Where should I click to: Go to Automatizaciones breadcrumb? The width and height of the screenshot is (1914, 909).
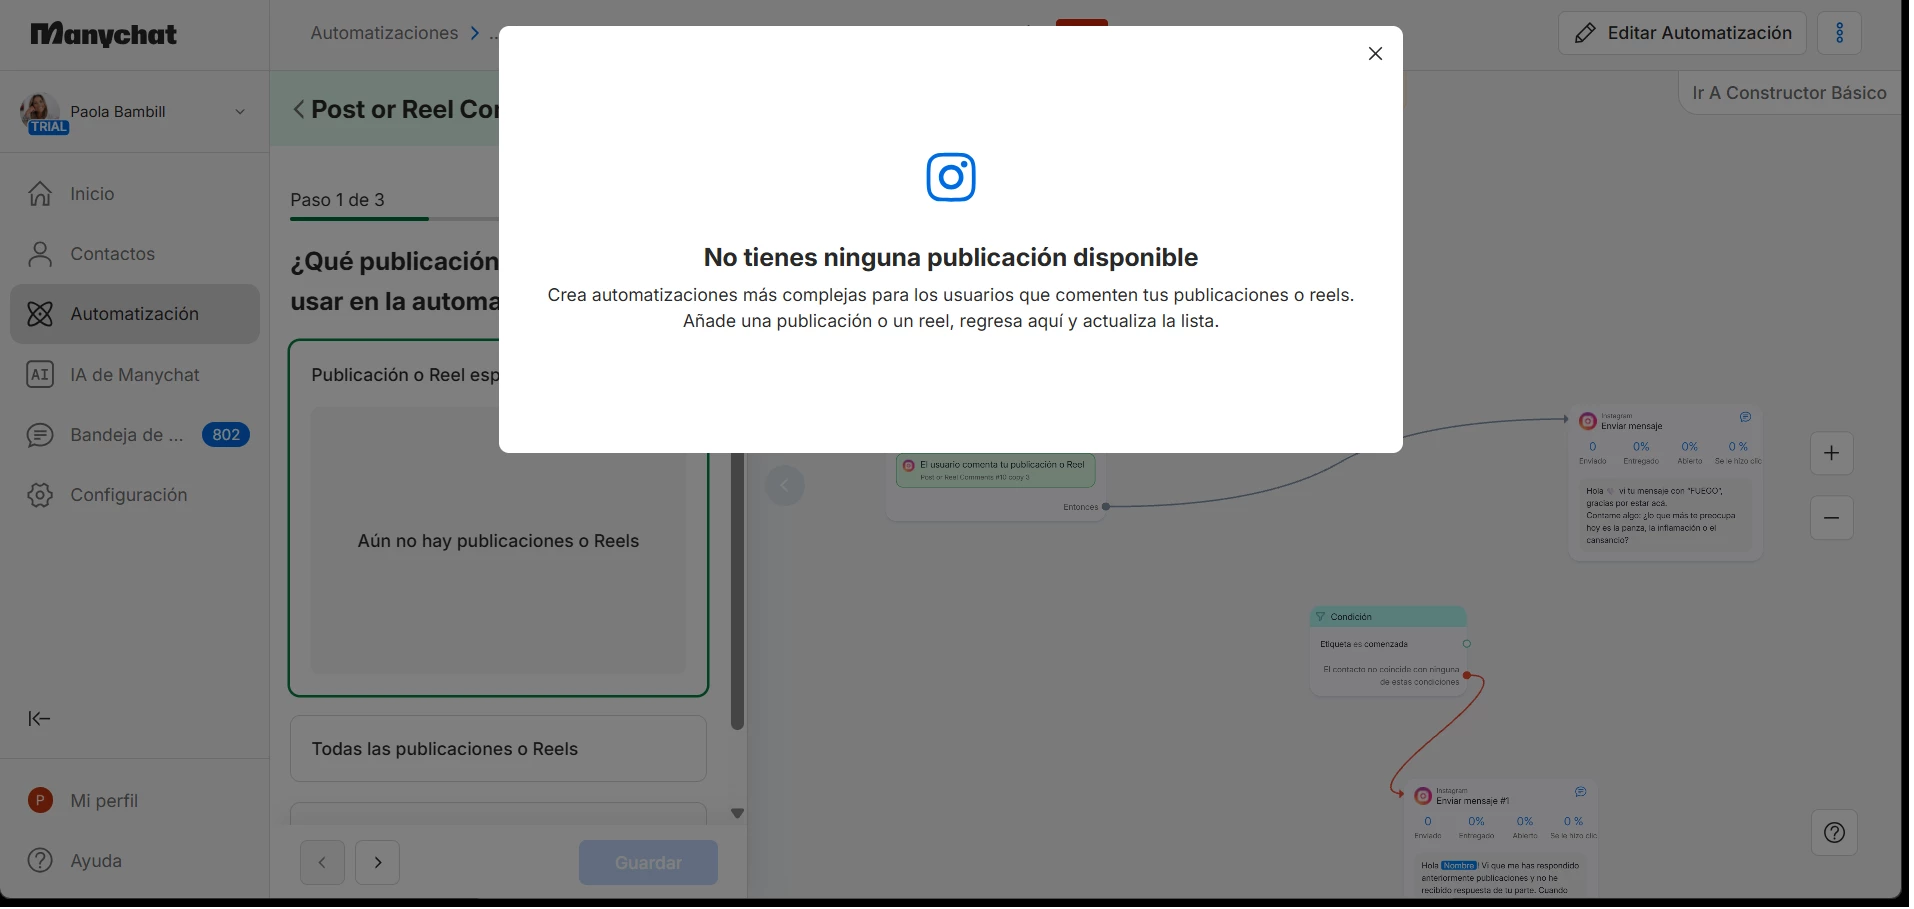[x=384, y=33]
